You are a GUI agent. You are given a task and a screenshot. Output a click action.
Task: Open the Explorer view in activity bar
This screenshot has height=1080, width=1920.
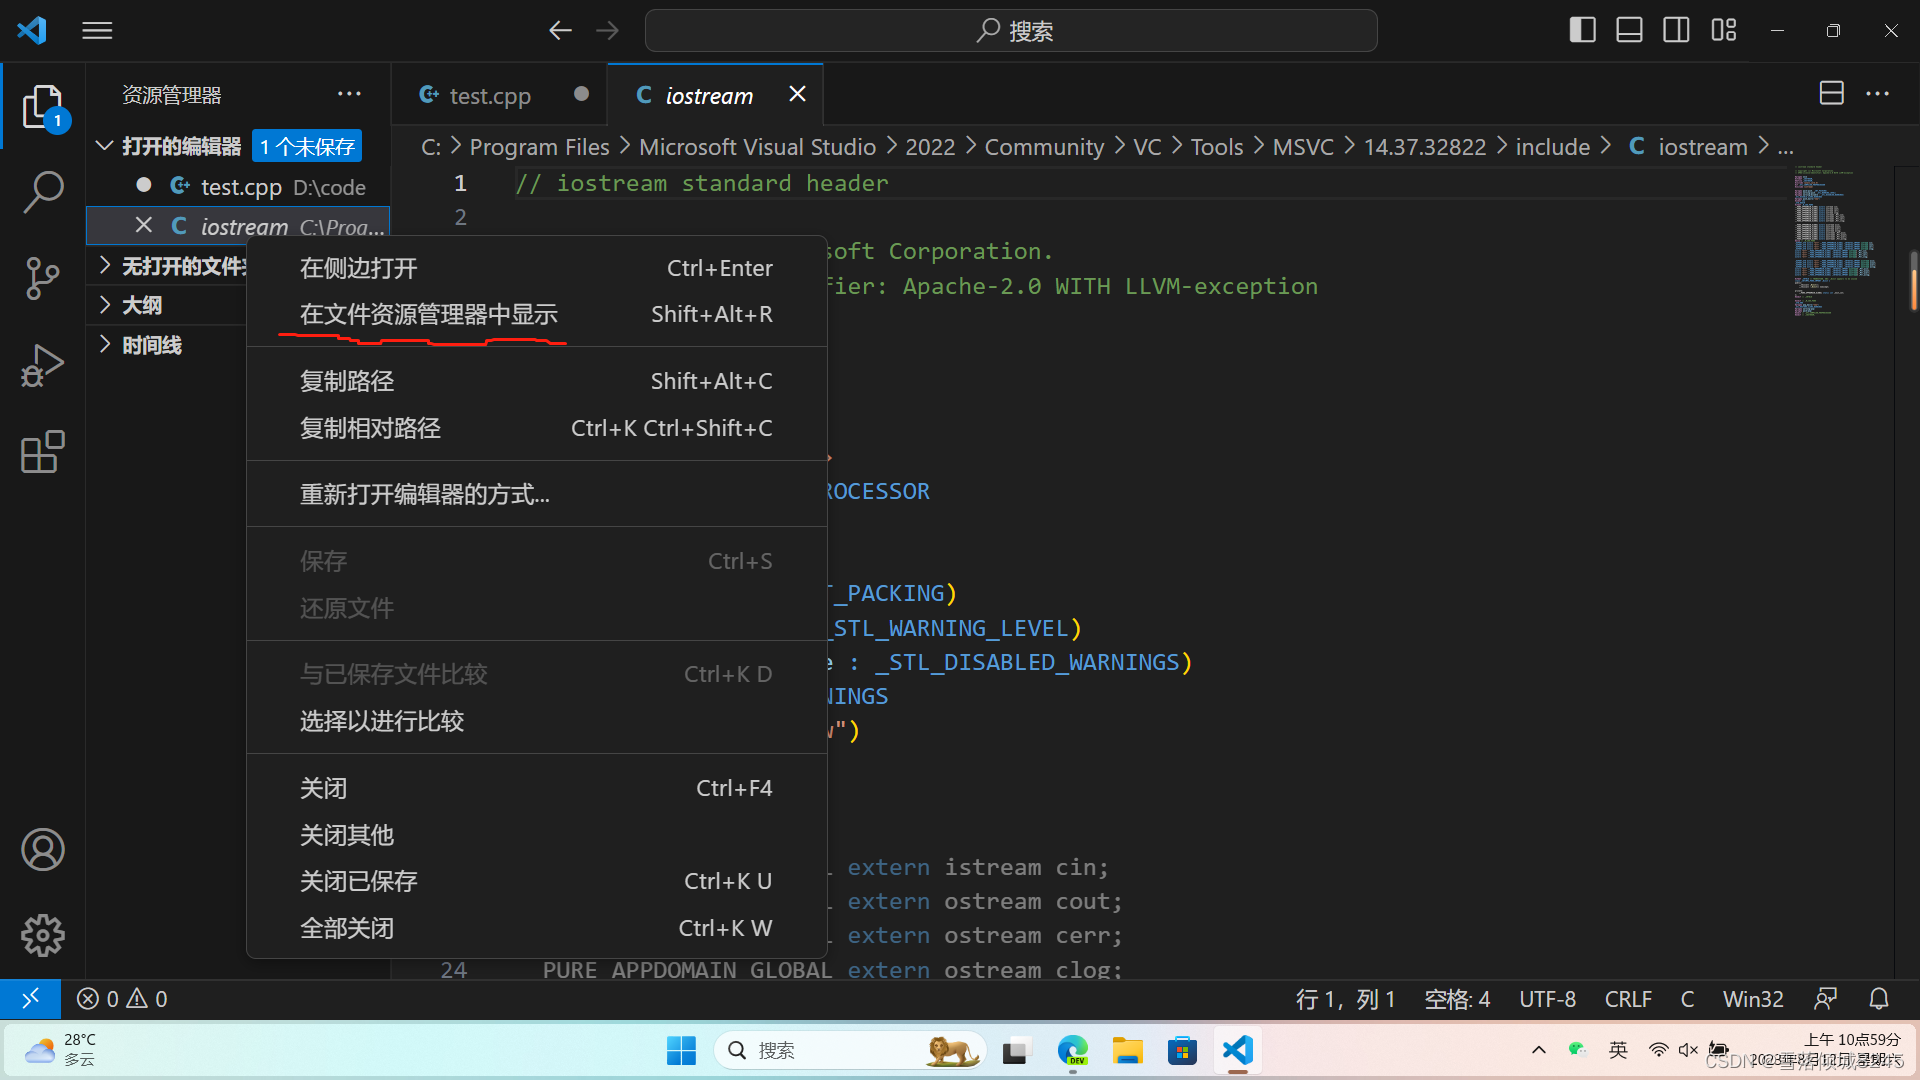(x=43, y=107)
